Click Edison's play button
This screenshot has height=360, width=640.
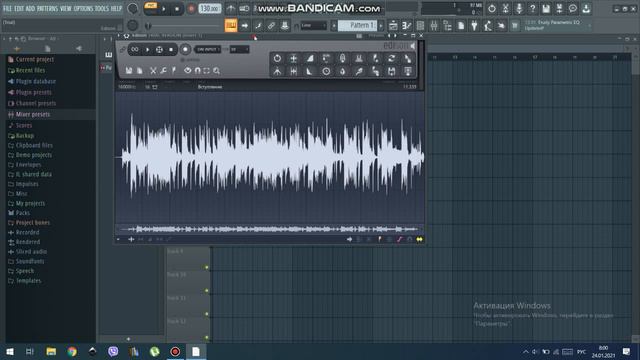pyautogui.click(x=147, y=49)
